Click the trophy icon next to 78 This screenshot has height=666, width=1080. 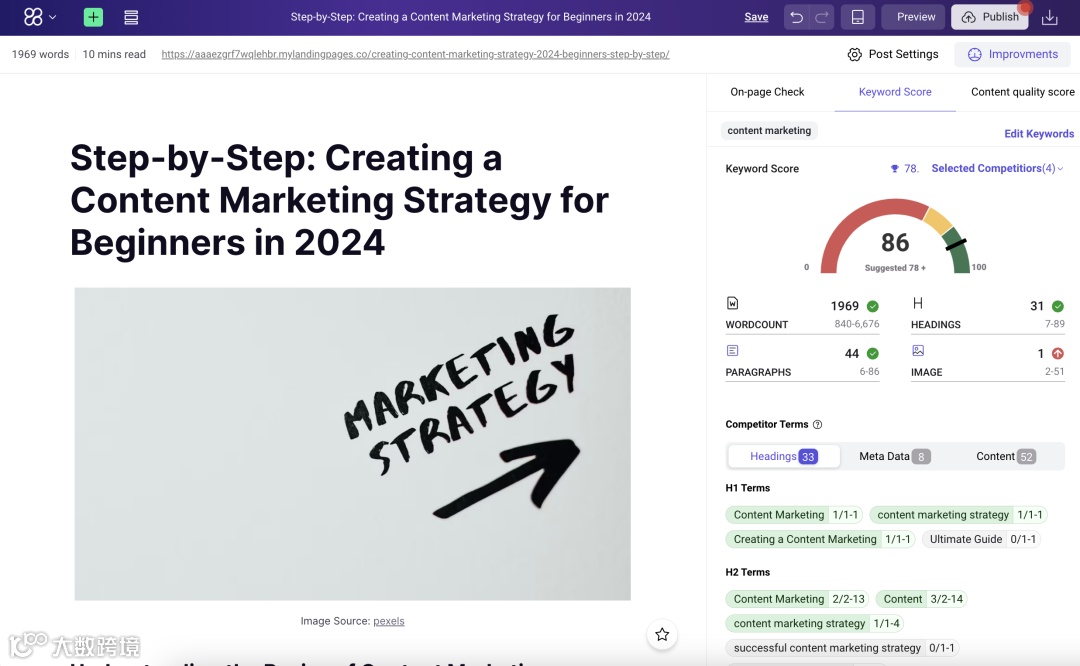[x=894, y=169]
